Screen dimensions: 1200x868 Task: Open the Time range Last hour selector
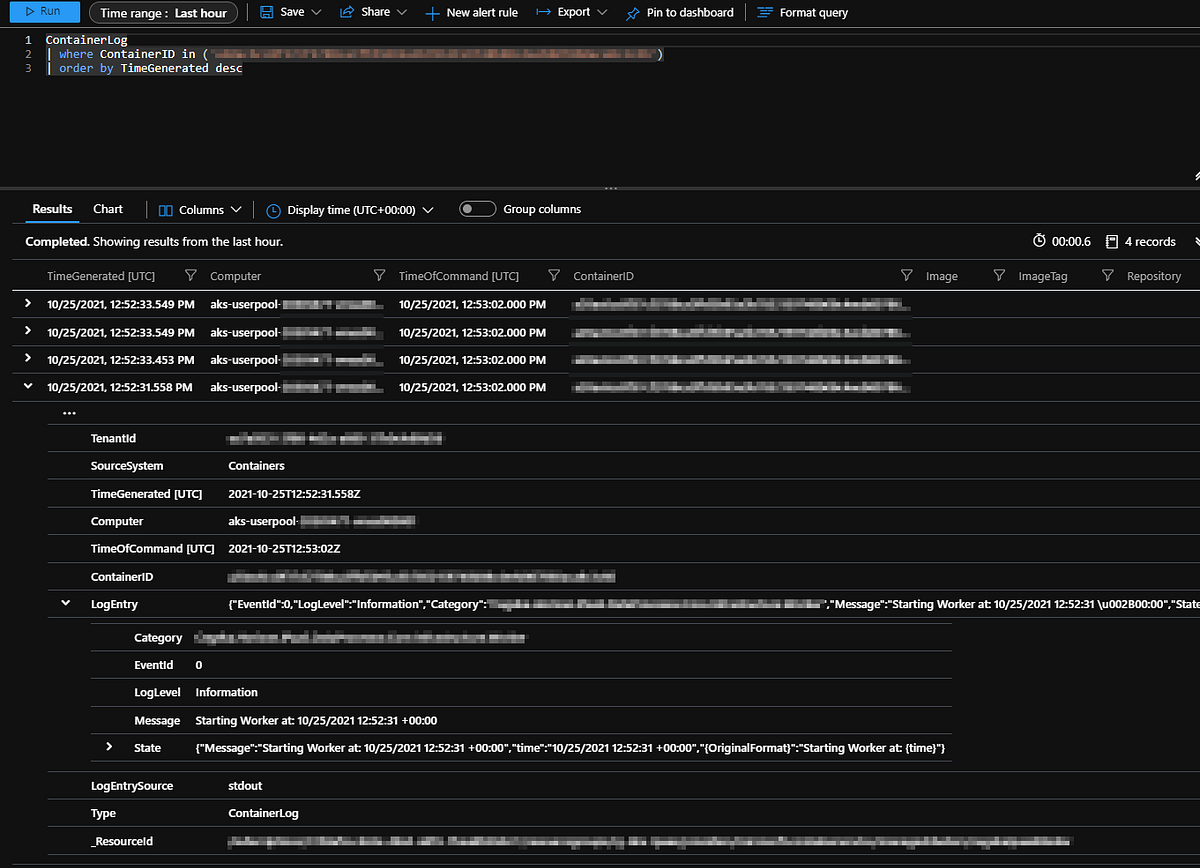point(163,13)
